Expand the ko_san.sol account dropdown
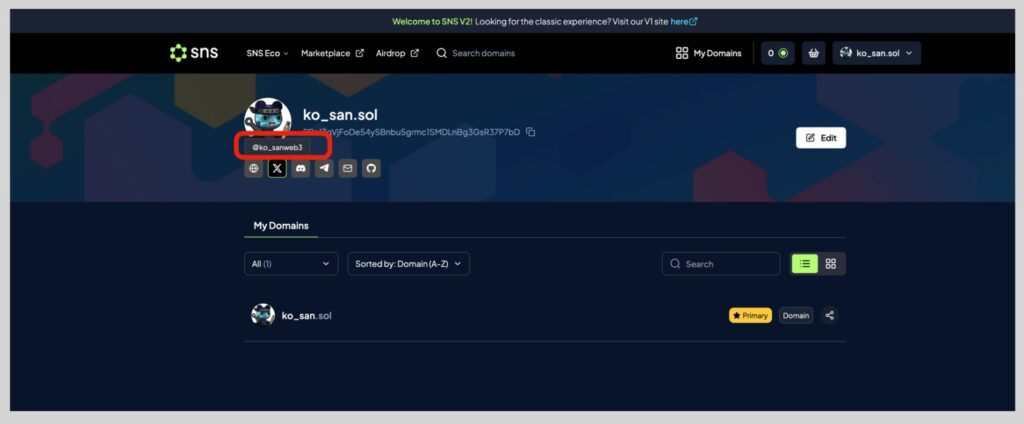 tap(876, 54)
